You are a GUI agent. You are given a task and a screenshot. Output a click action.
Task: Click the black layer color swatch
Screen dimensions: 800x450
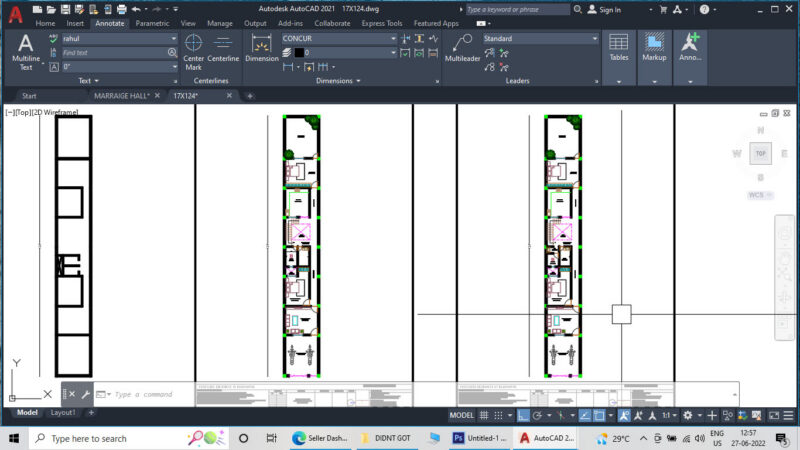(299, 53)
